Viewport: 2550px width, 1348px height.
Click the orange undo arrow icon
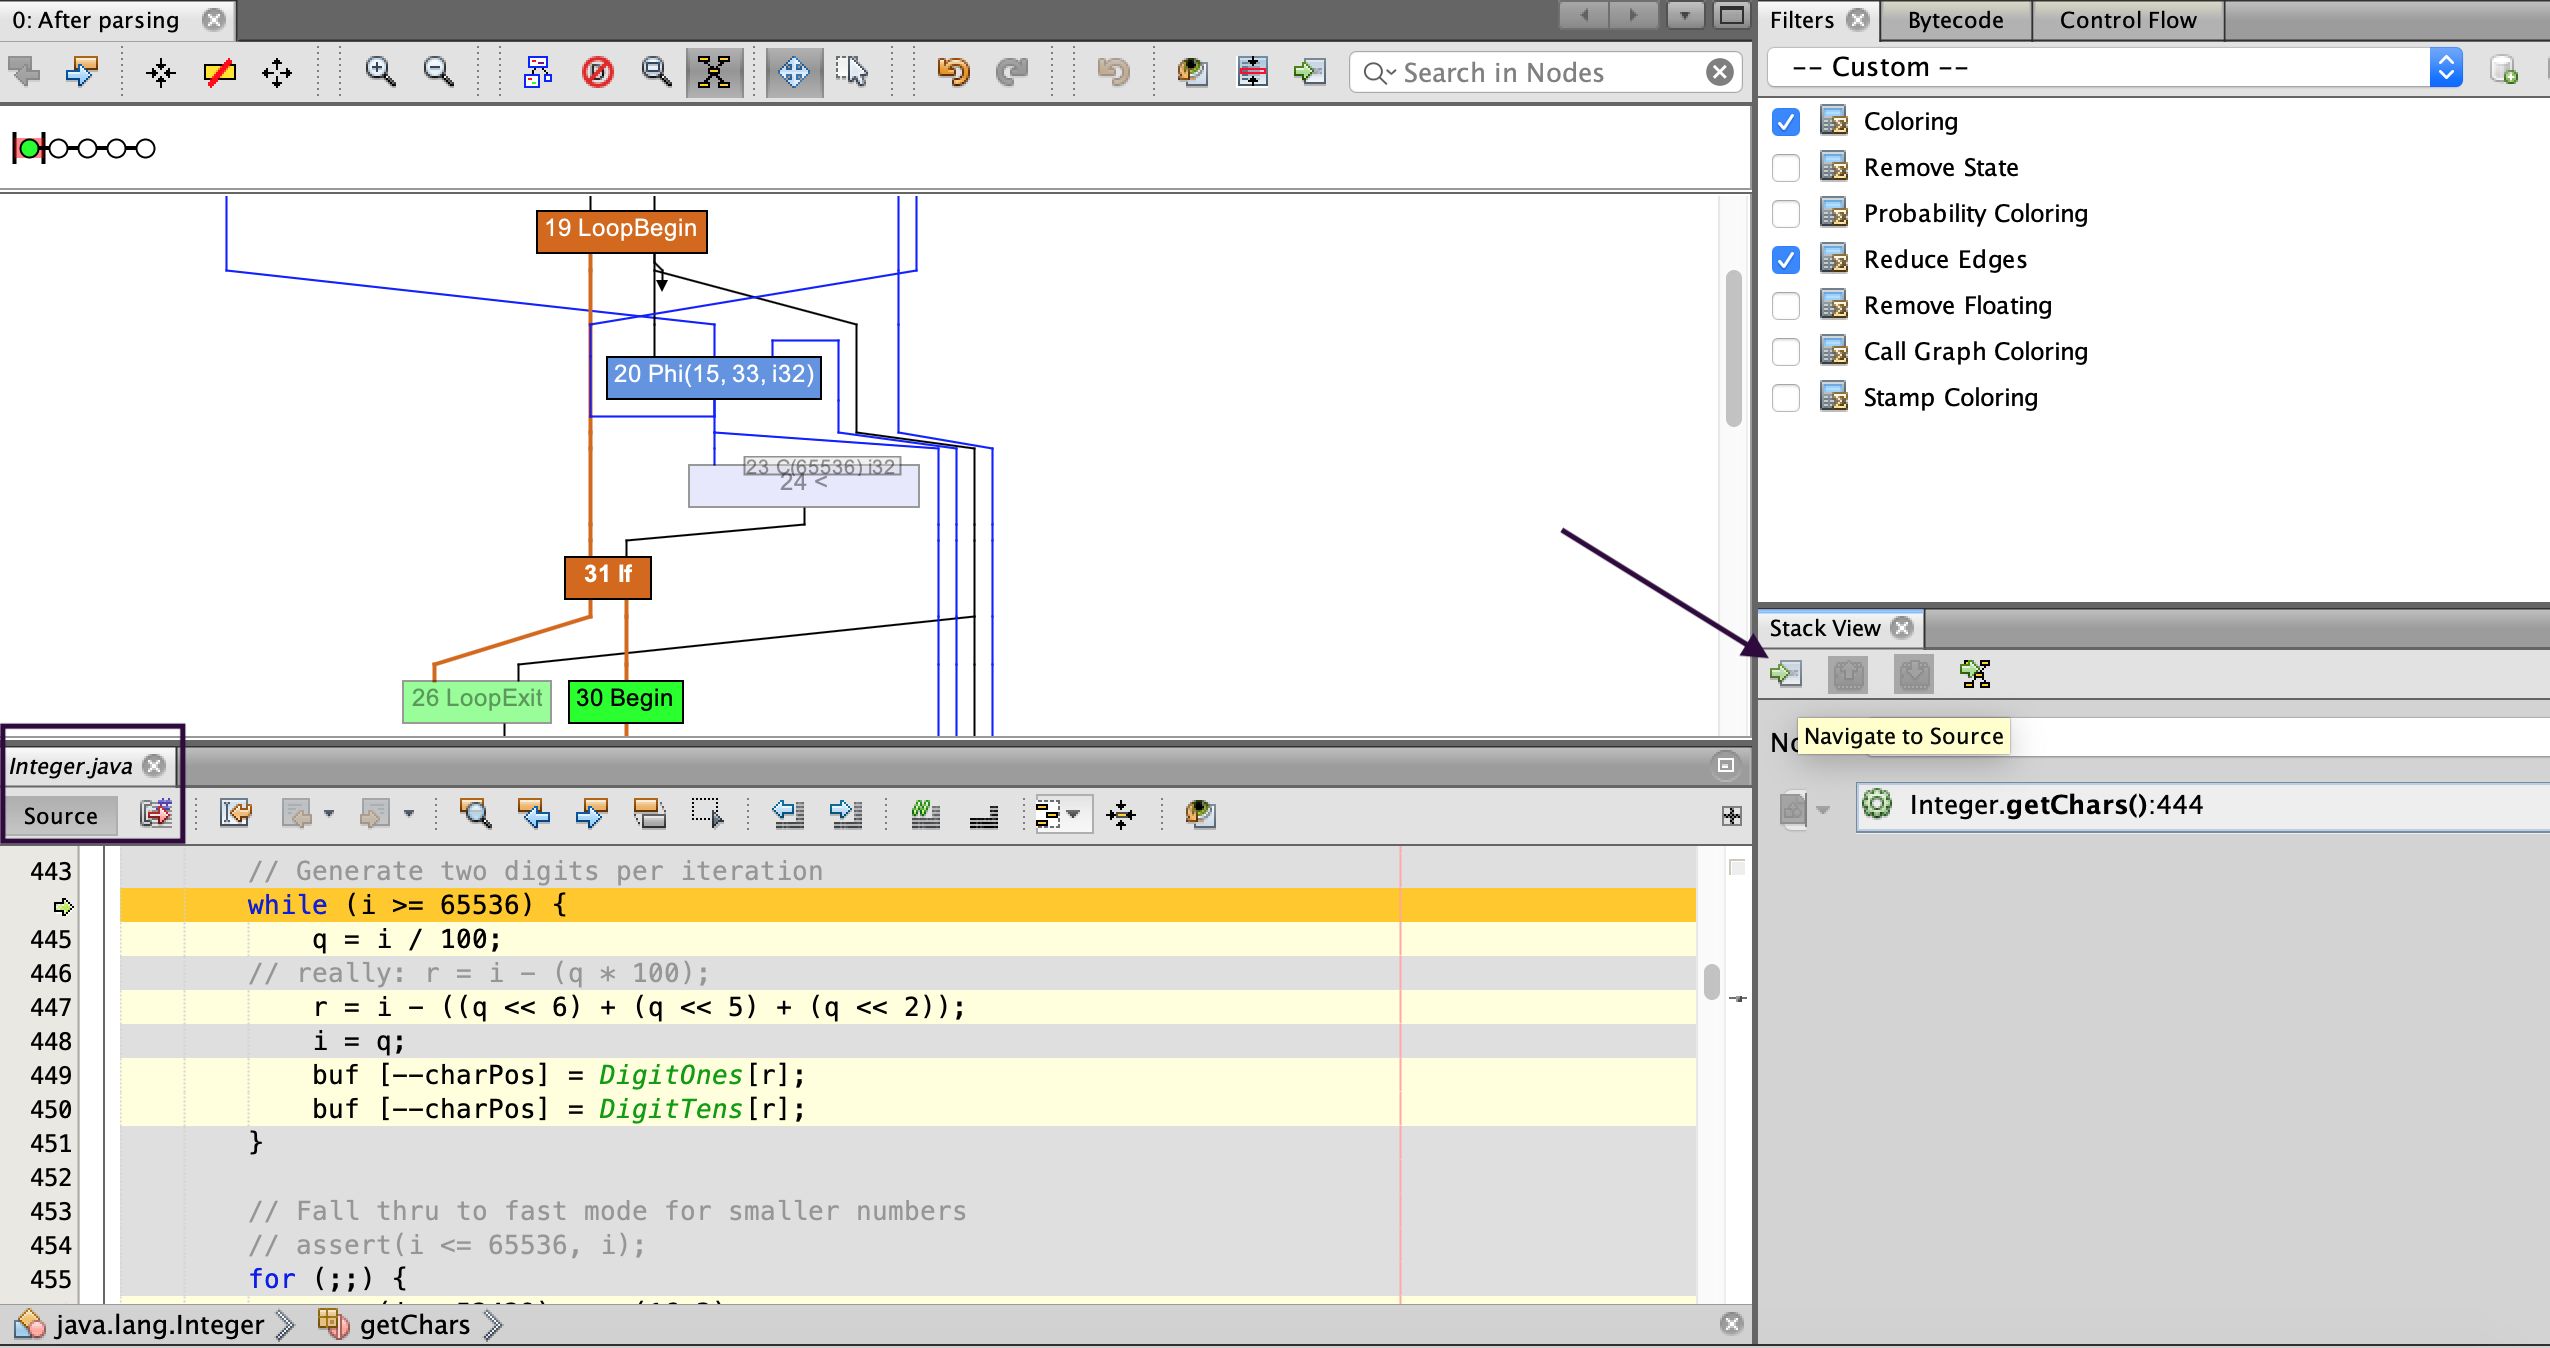tap(953, 72)
